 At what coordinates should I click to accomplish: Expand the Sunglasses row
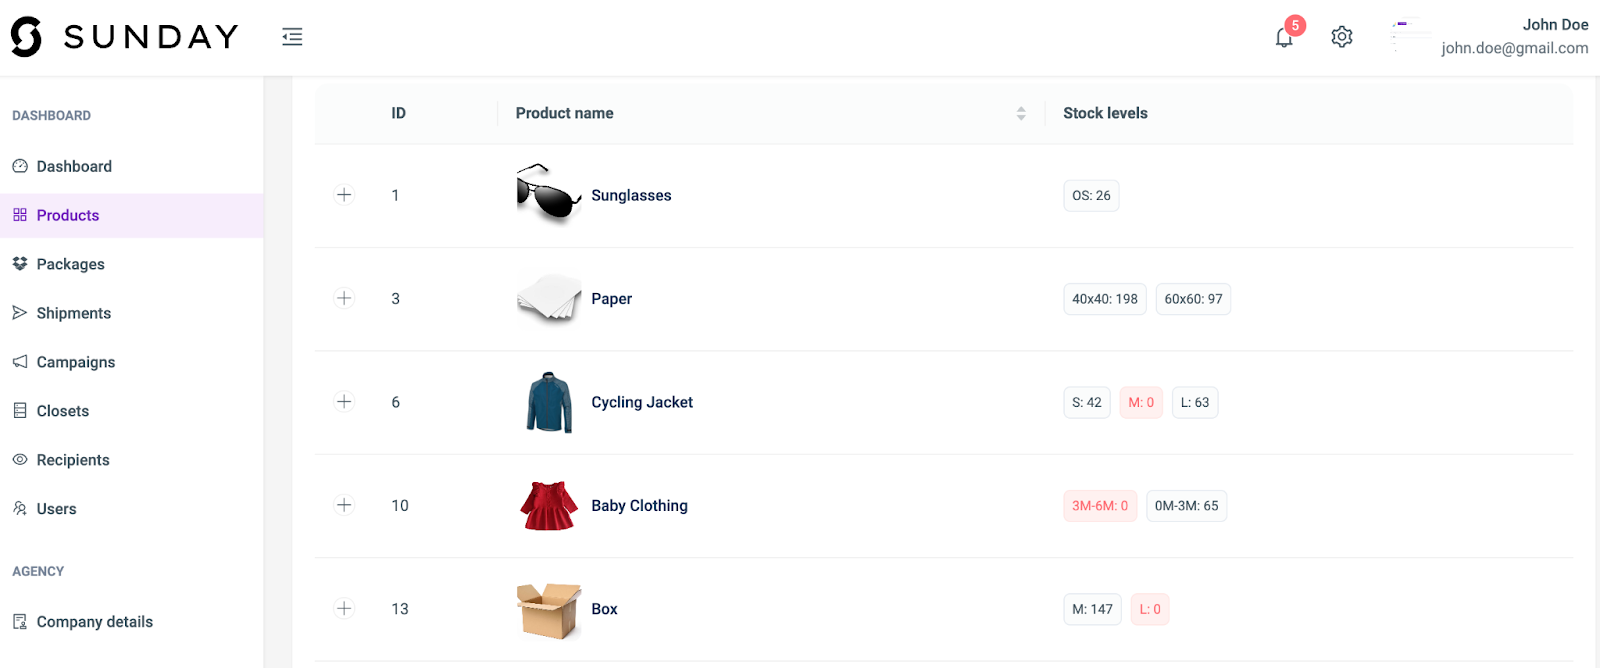click(344, 195)
